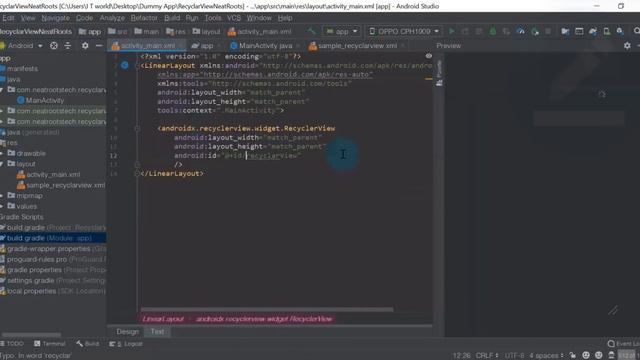Switch to sample_recyclarview.xml editor tab
Viewport: 640px width, 360px height.
click(x=357, y=46)
